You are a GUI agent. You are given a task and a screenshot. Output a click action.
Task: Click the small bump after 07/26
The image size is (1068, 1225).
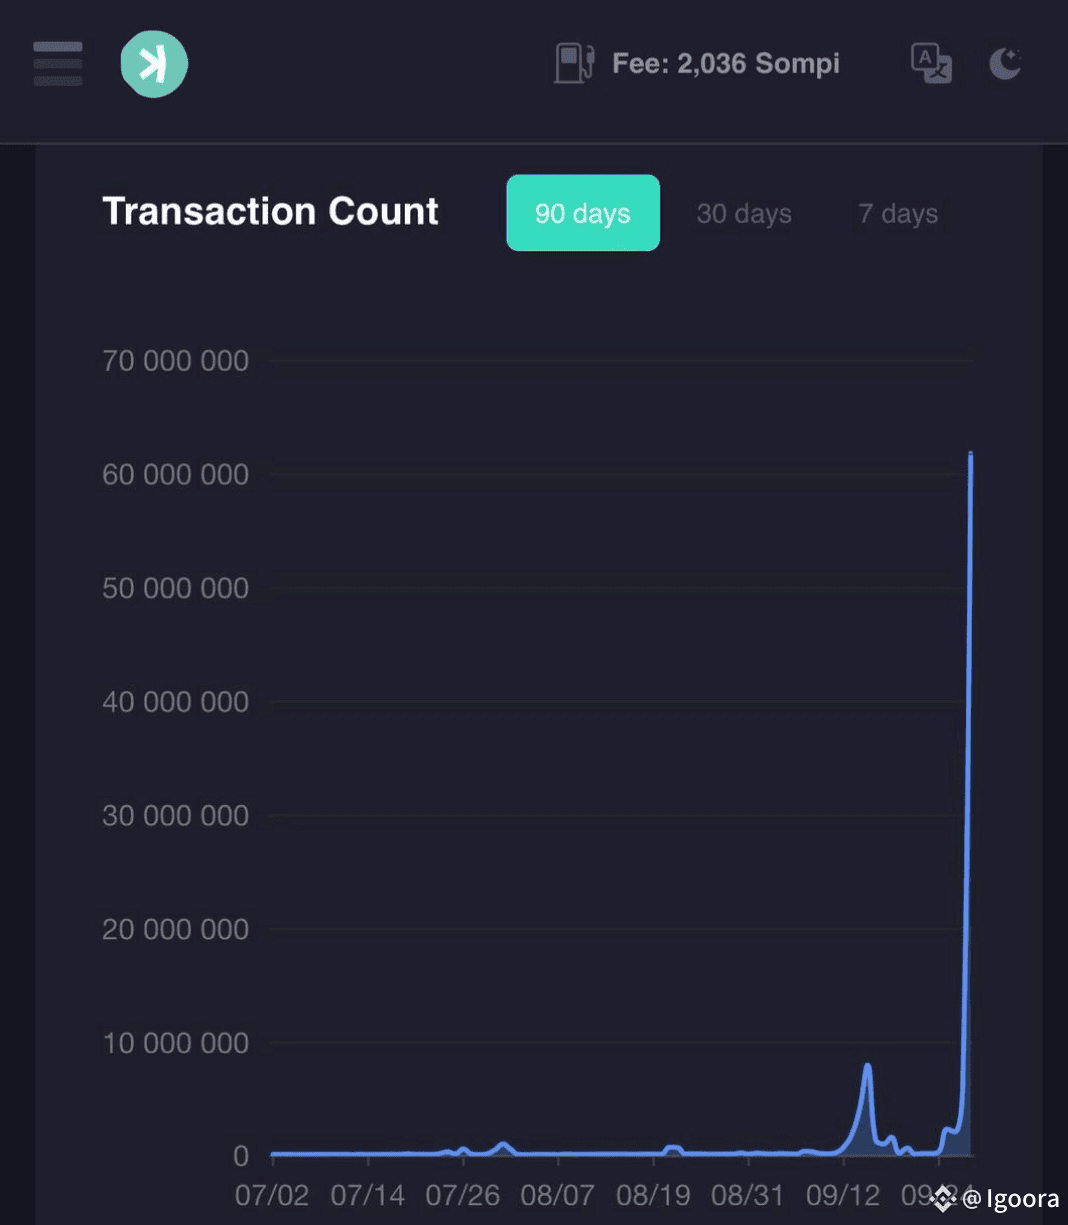pos(503,1145)
